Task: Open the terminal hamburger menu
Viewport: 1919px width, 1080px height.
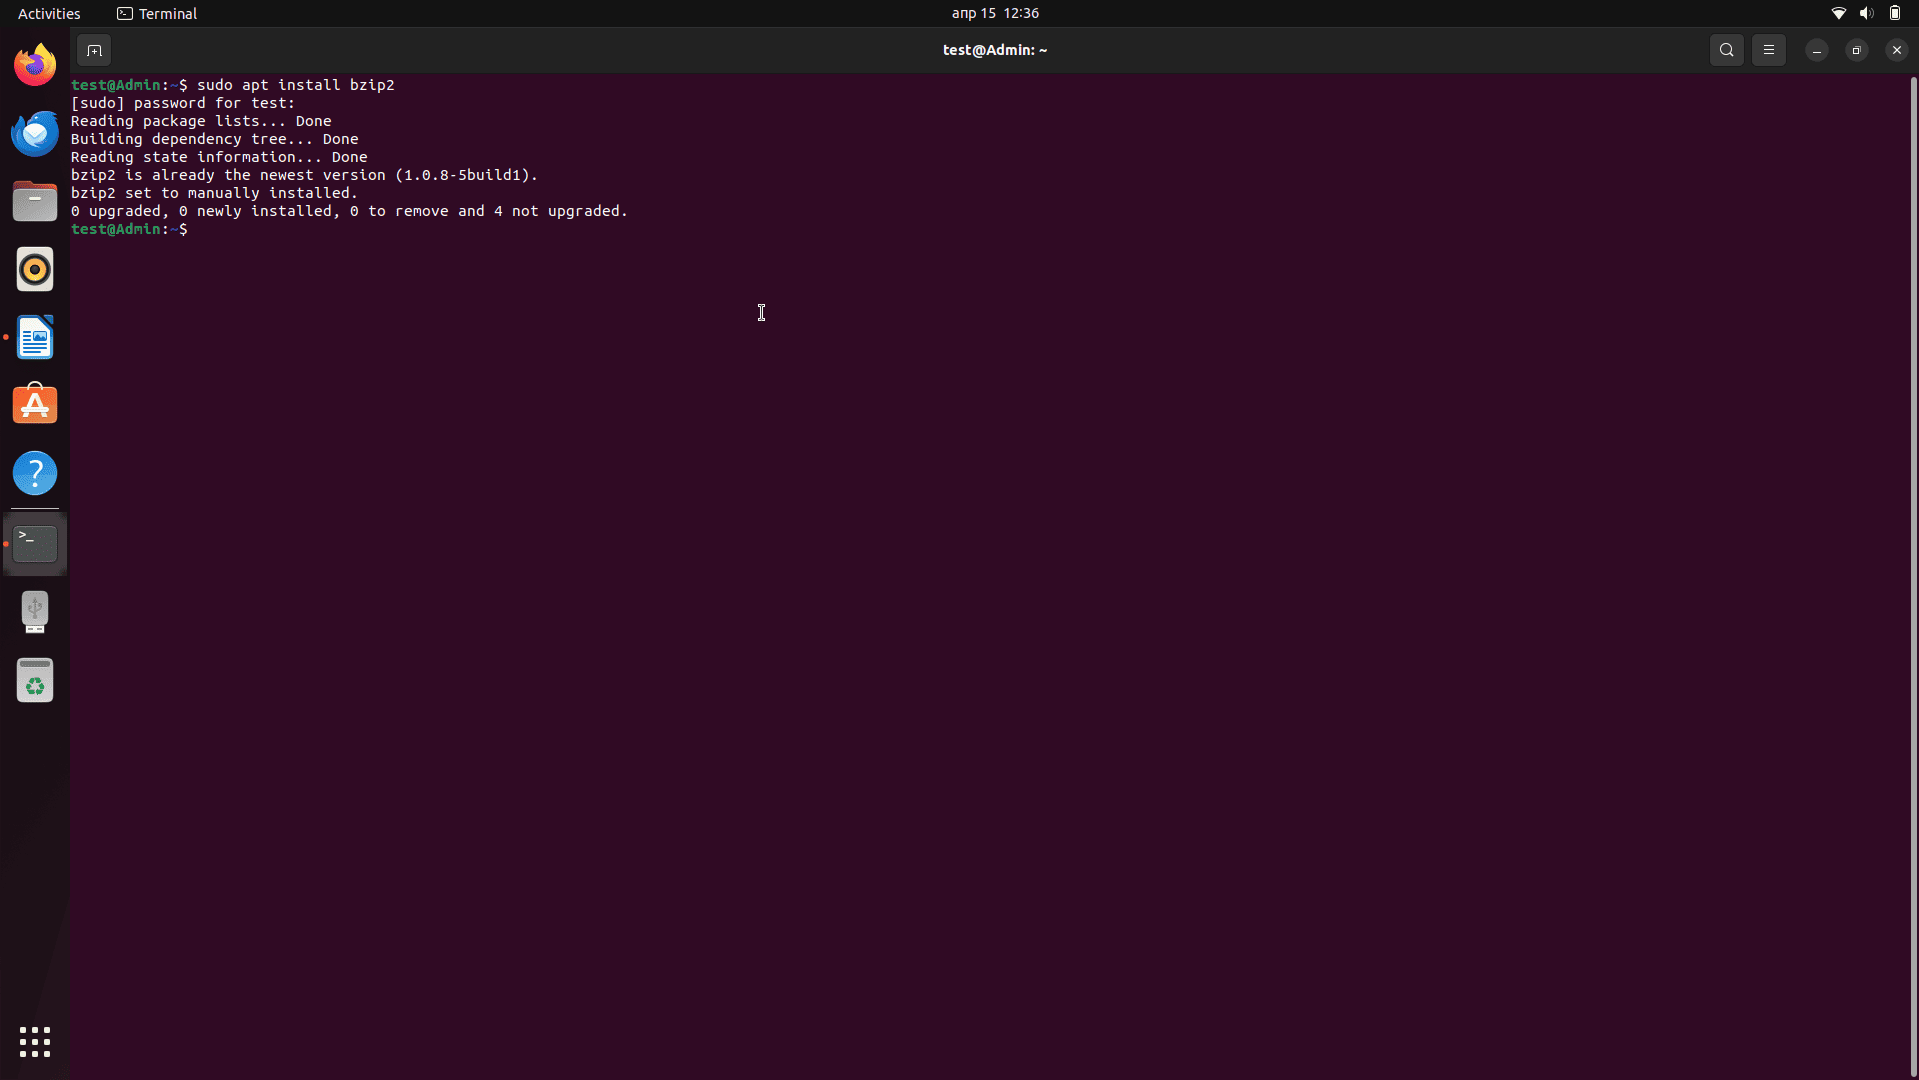Action: (x=1768, y=50)
